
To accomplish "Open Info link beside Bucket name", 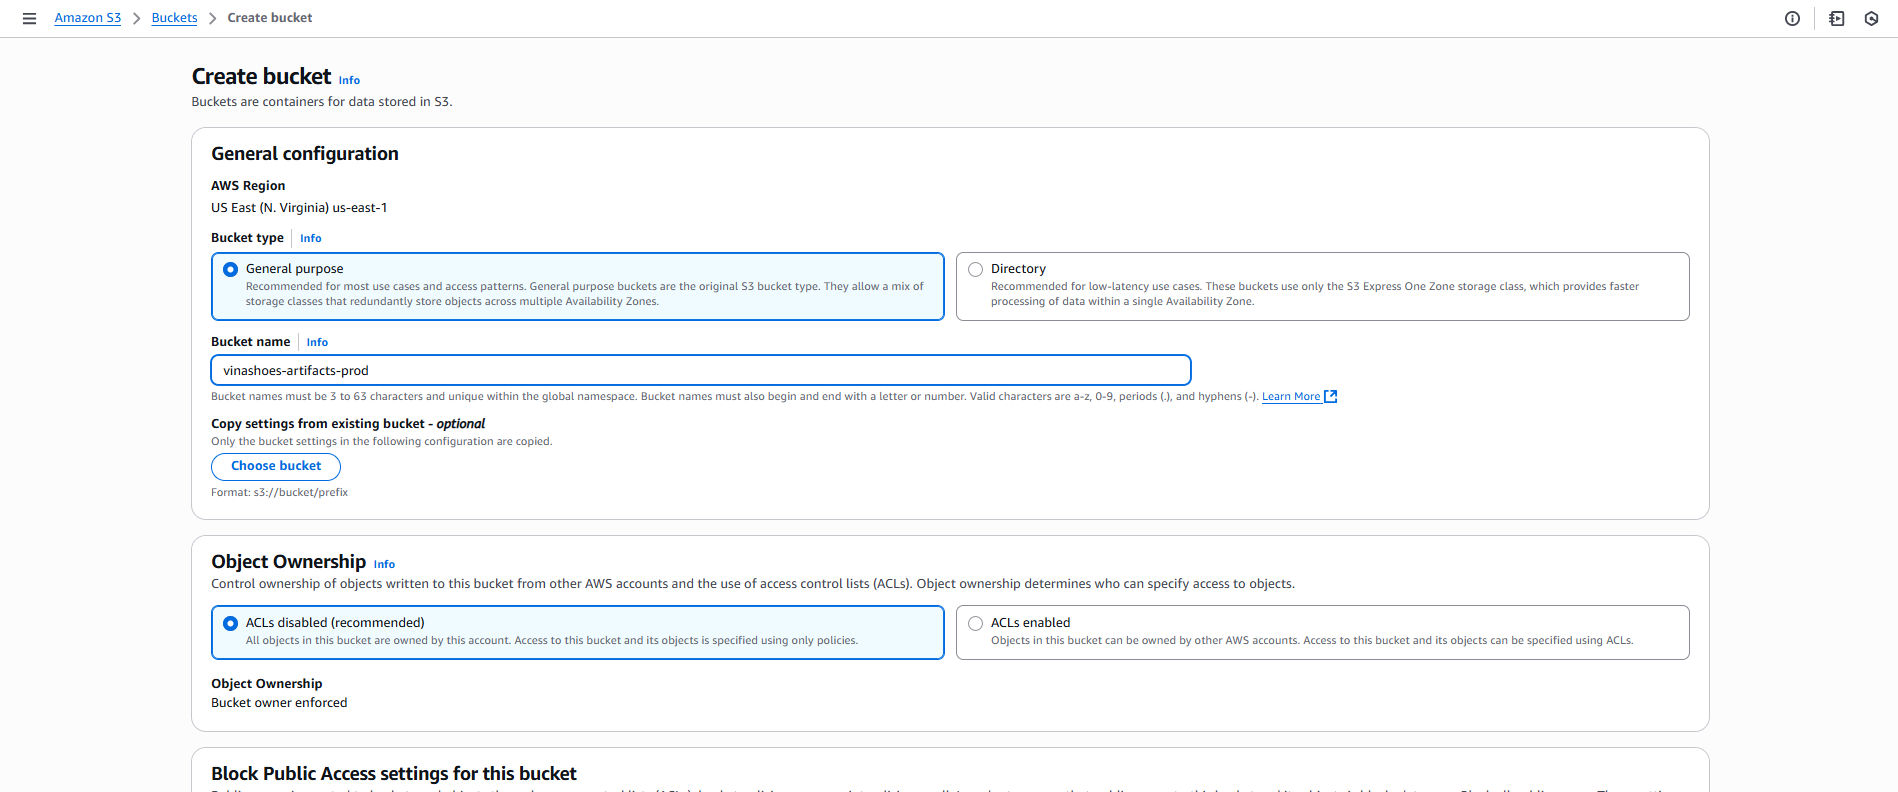I will [x=317, y=342].
